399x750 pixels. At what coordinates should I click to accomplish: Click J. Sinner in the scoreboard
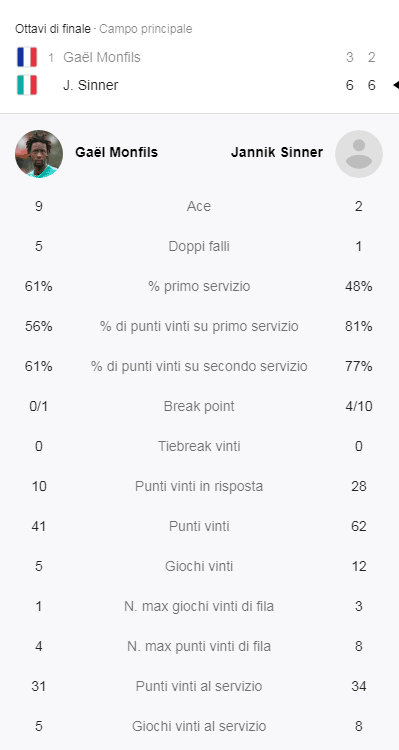[90, 85]
